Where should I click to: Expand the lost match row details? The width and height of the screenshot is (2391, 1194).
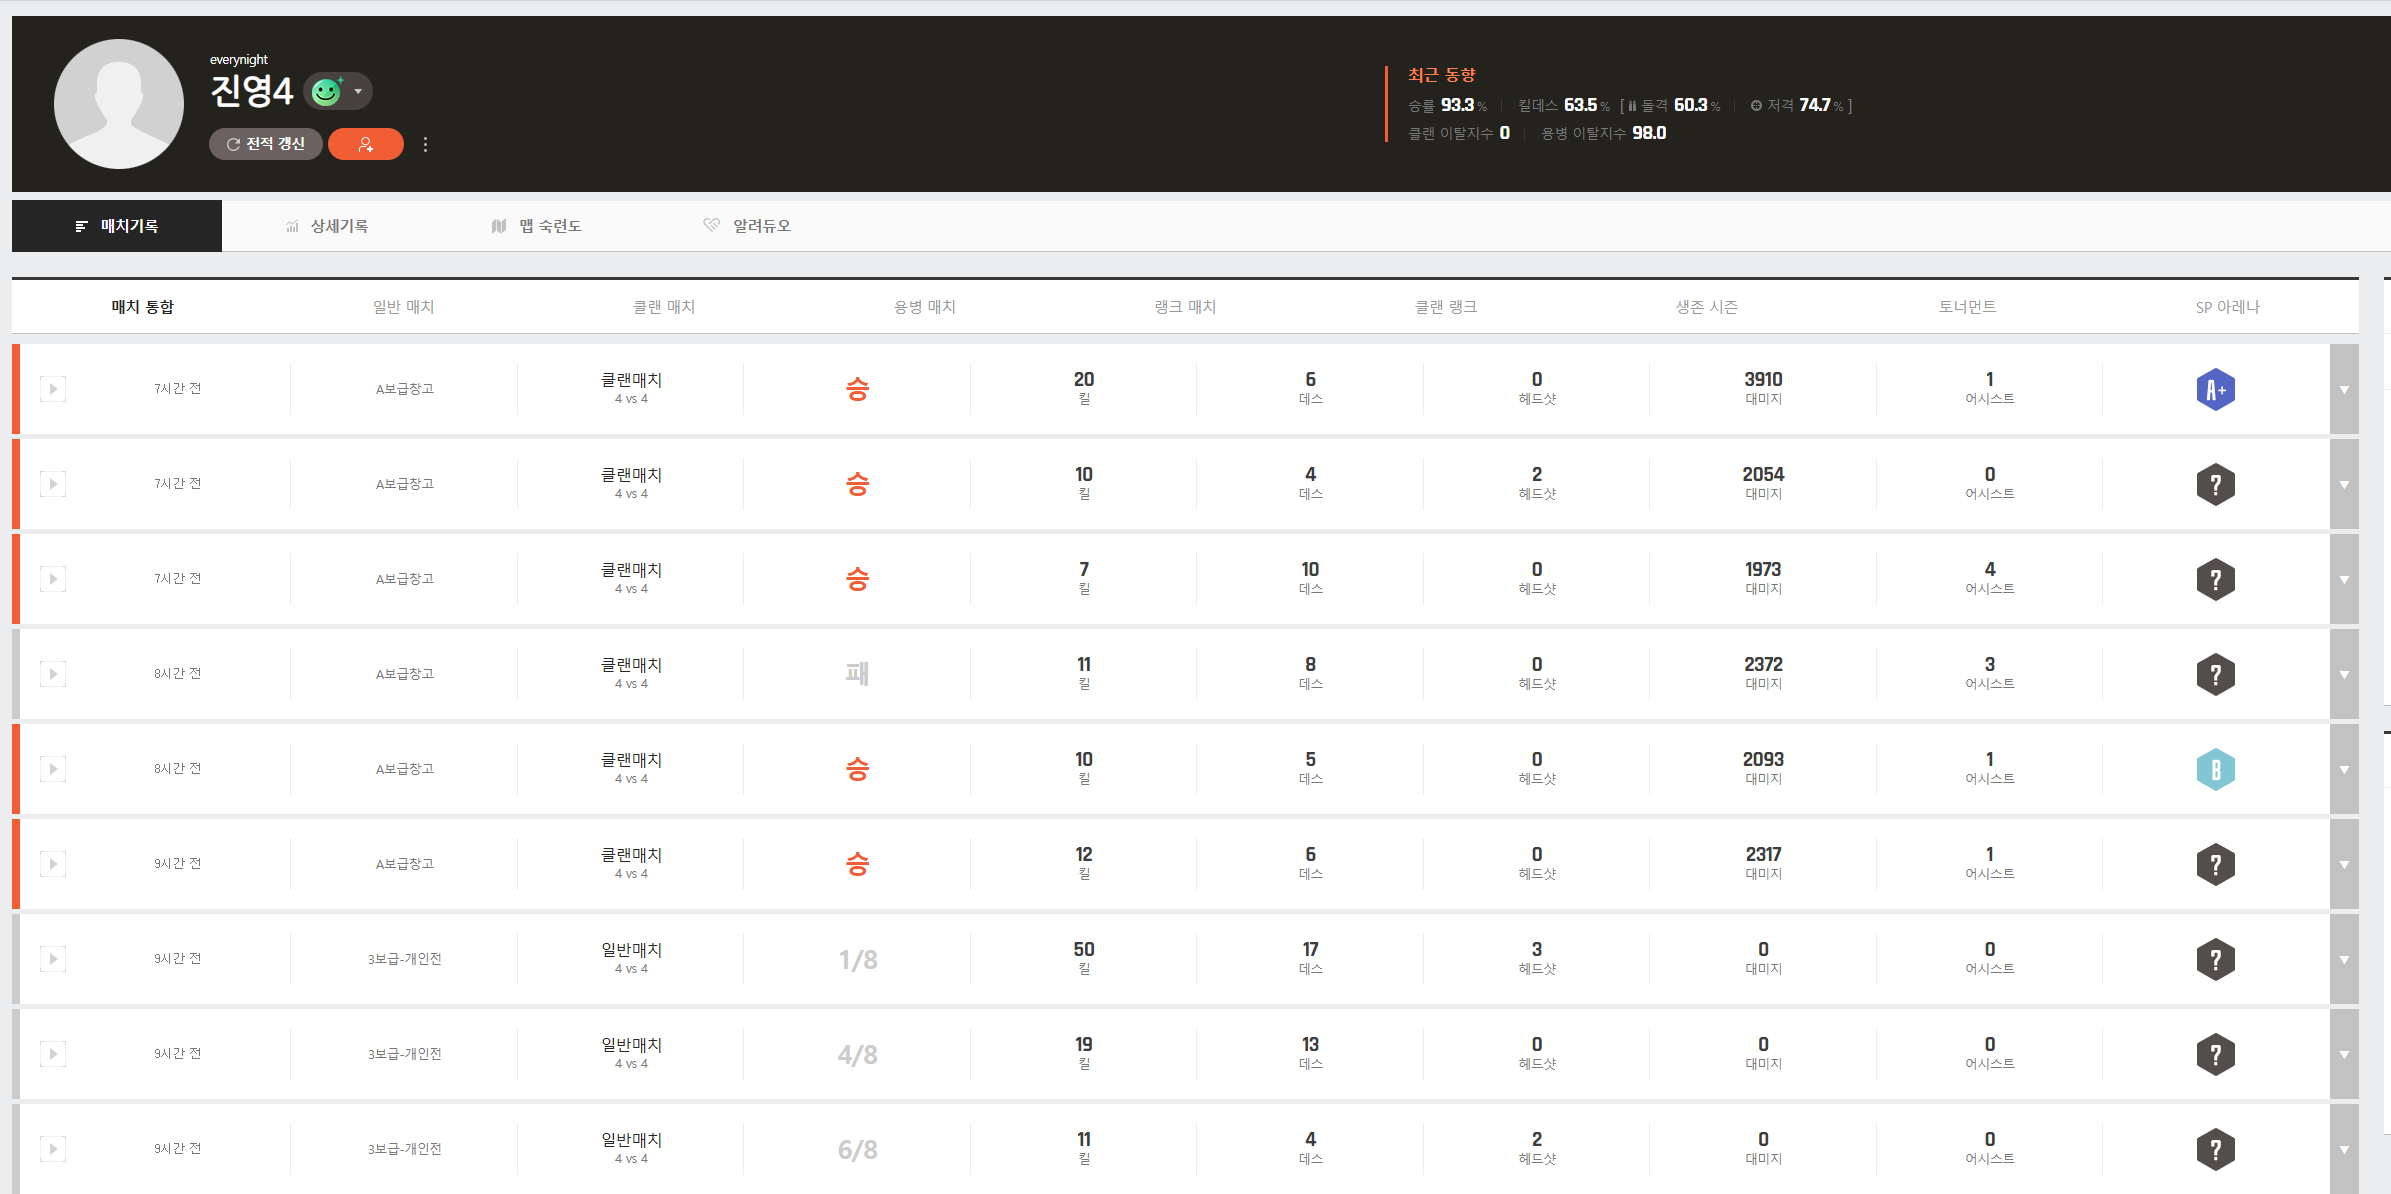pos(2343,675)
